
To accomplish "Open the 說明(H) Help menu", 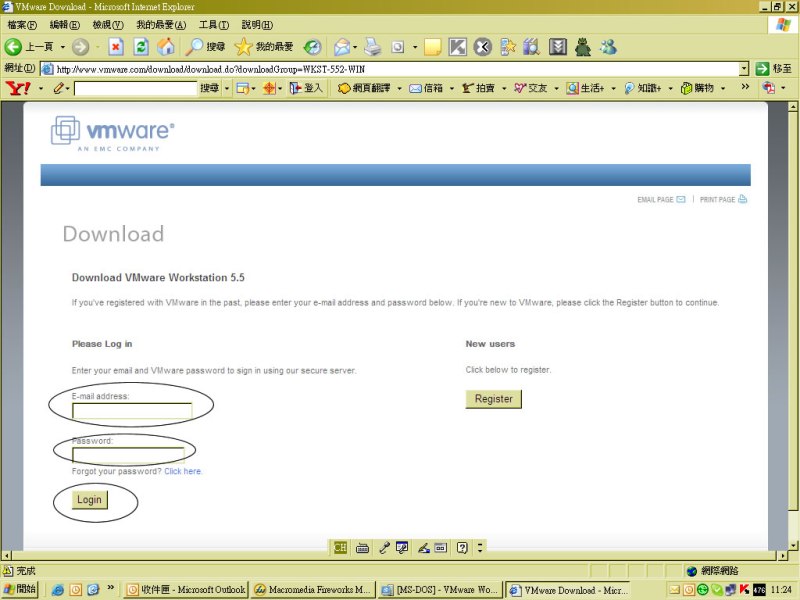I will [257, 24].
